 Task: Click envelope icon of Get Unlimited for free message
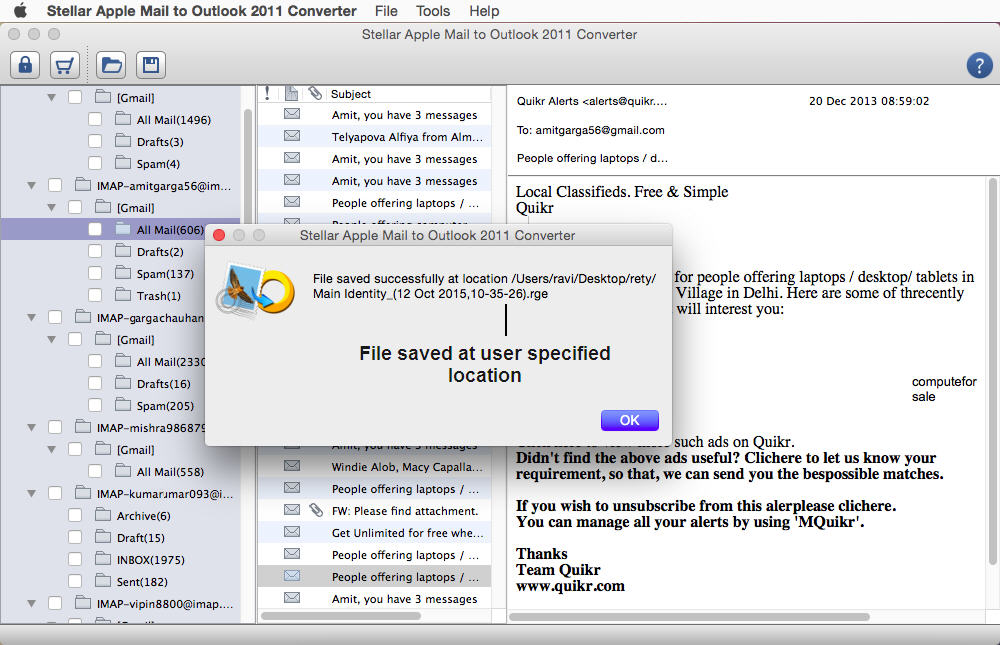292,532
